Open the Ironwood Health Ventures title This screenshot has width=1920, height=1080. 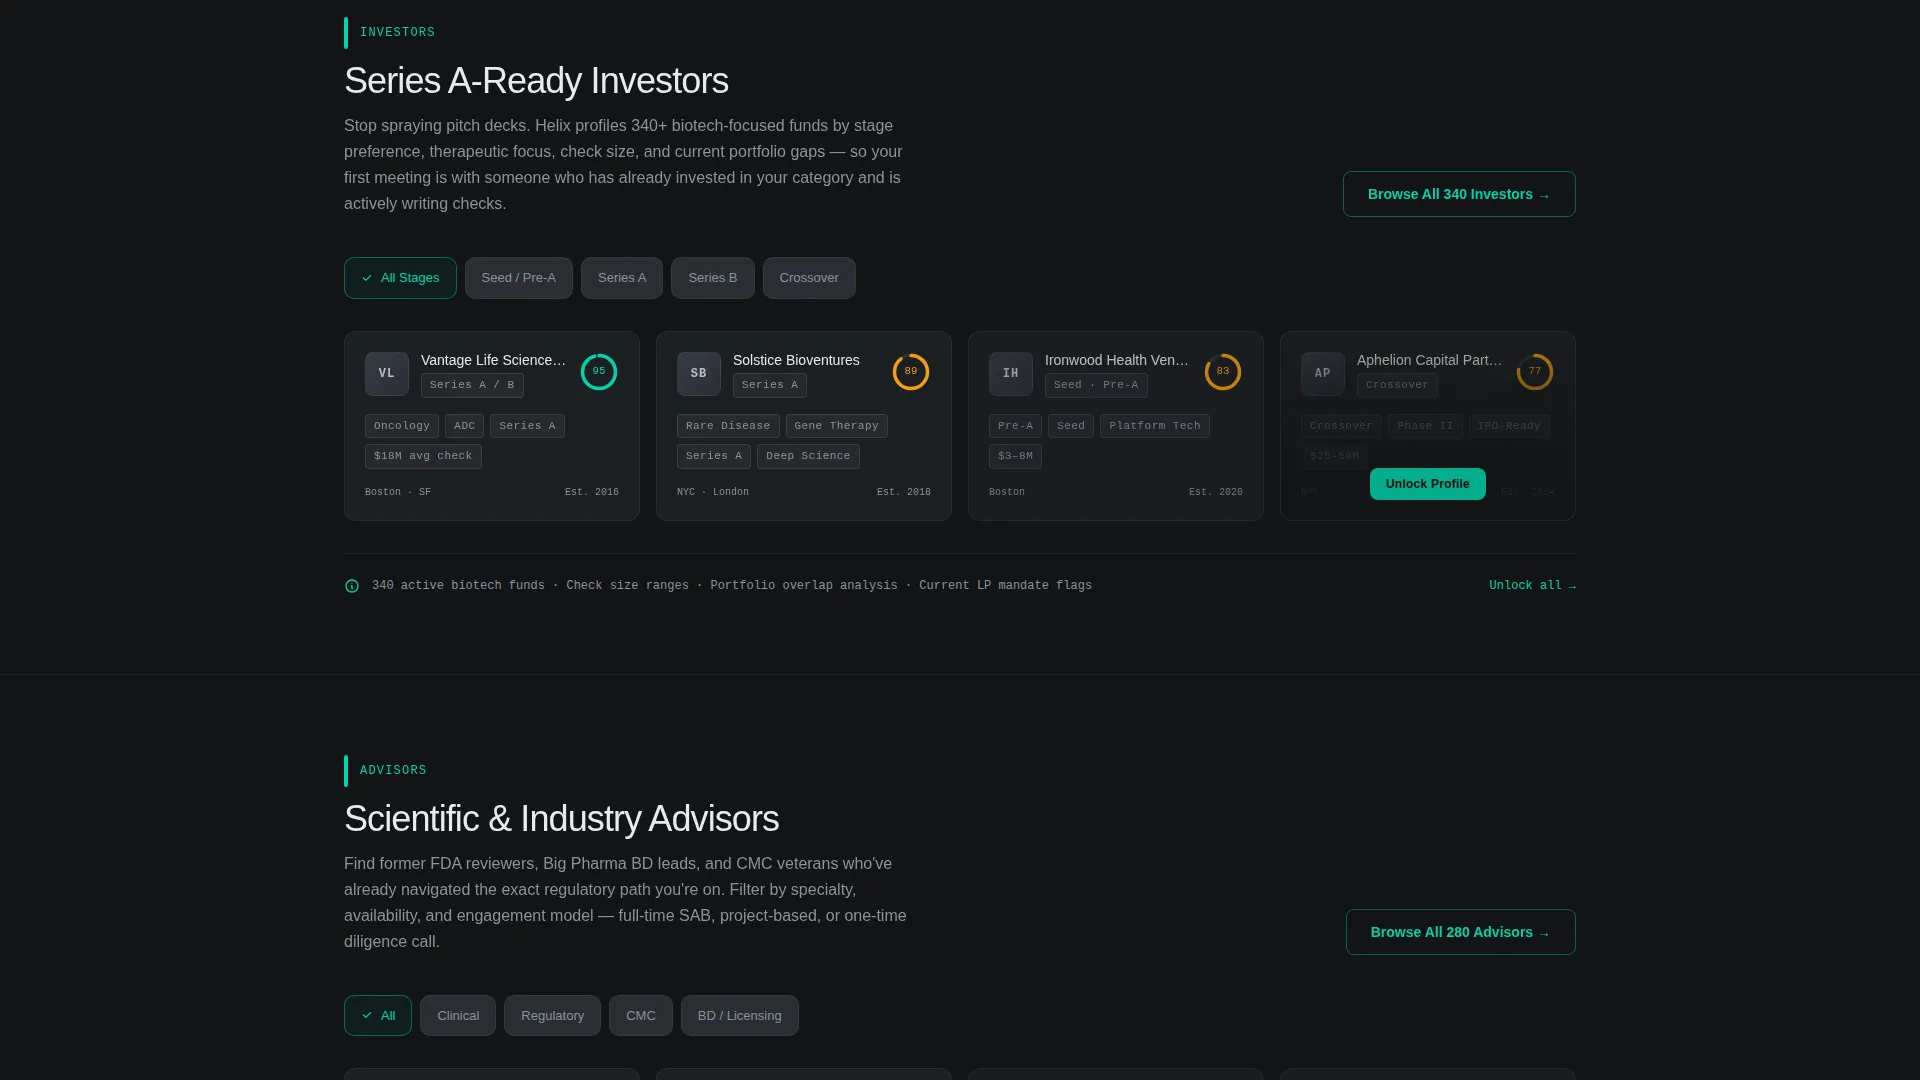[x=1117, y=360]
